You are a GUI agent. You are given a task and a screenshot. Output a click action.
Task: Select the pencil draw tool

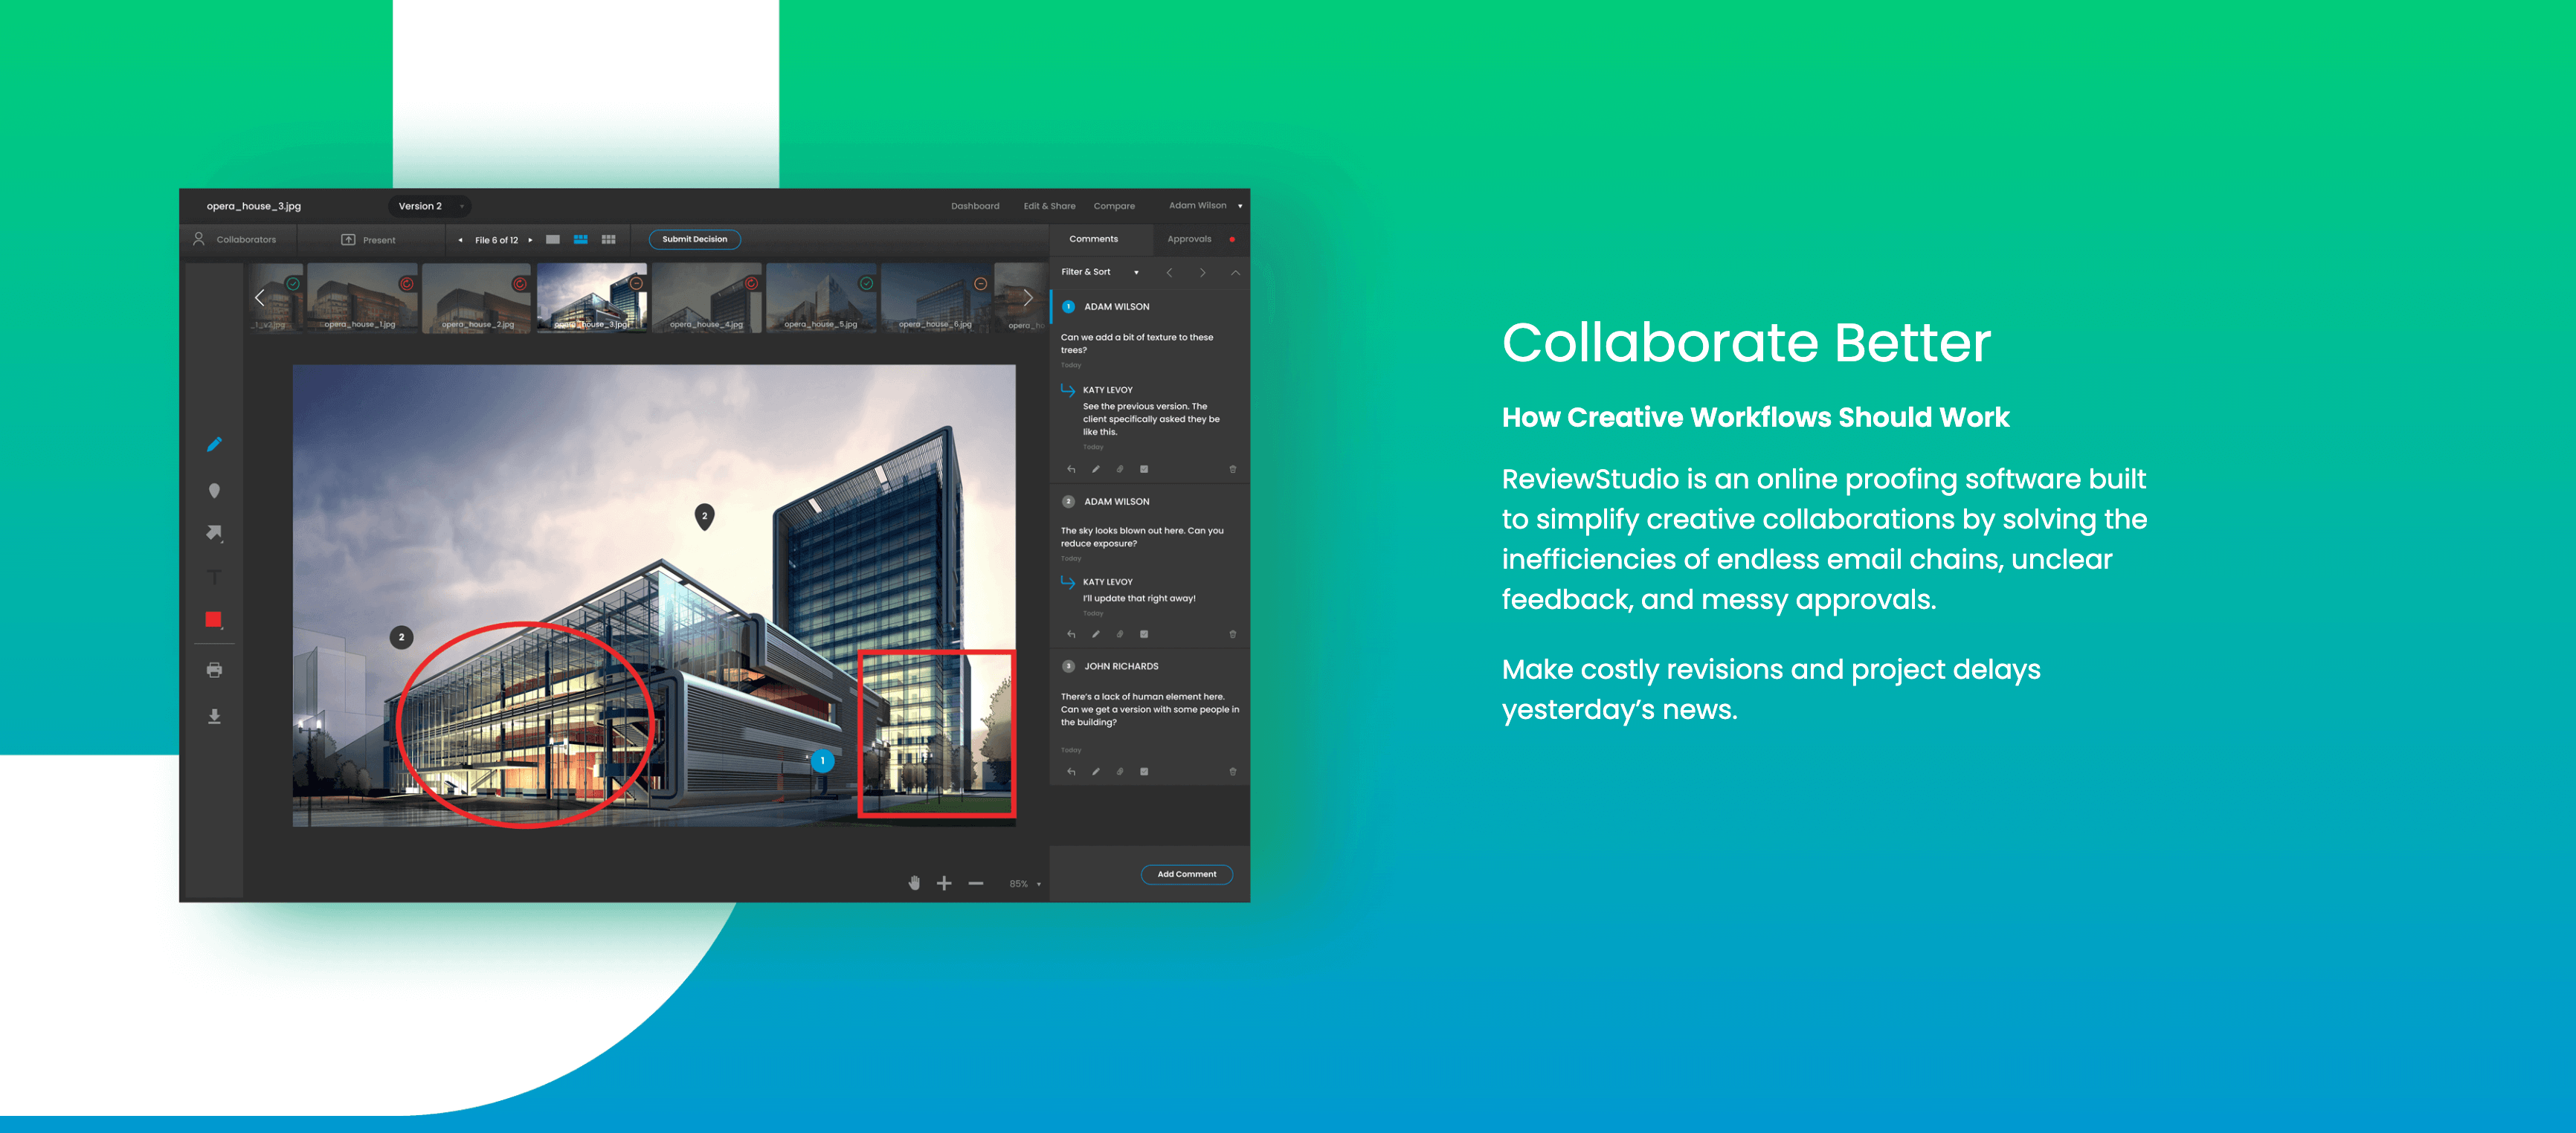pos(214,444)
